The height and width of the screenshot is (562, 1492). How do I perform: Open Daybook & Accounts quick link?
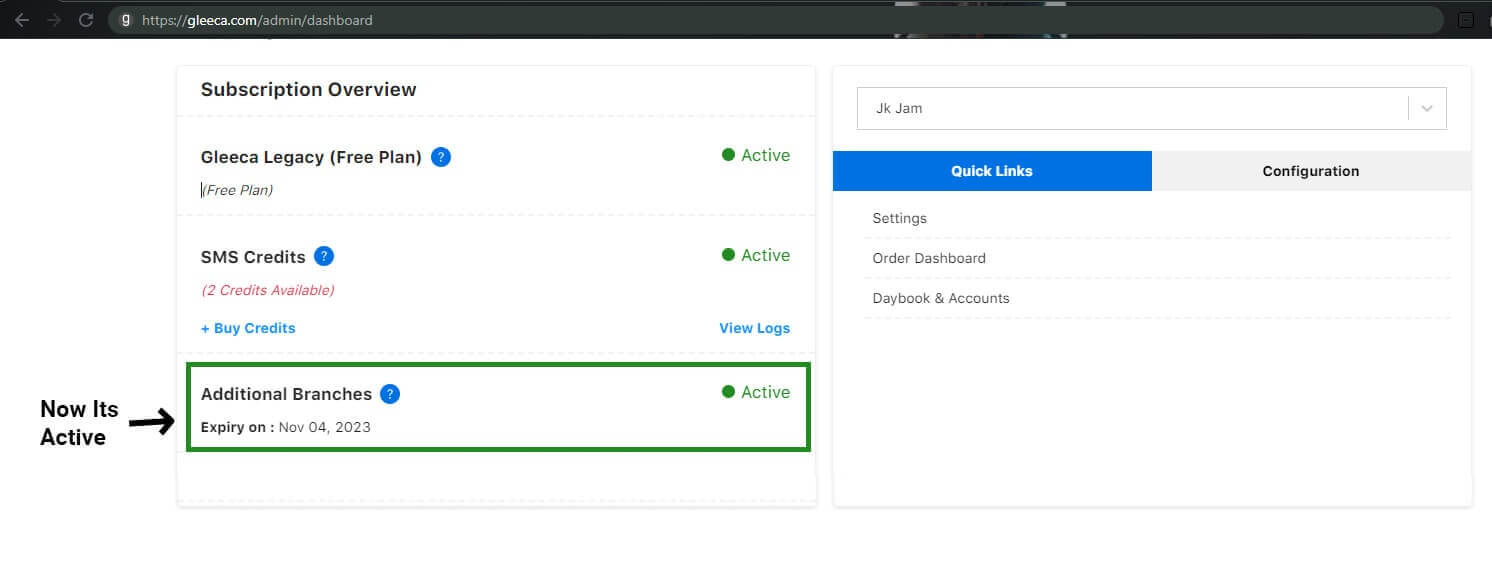[941, 298]
